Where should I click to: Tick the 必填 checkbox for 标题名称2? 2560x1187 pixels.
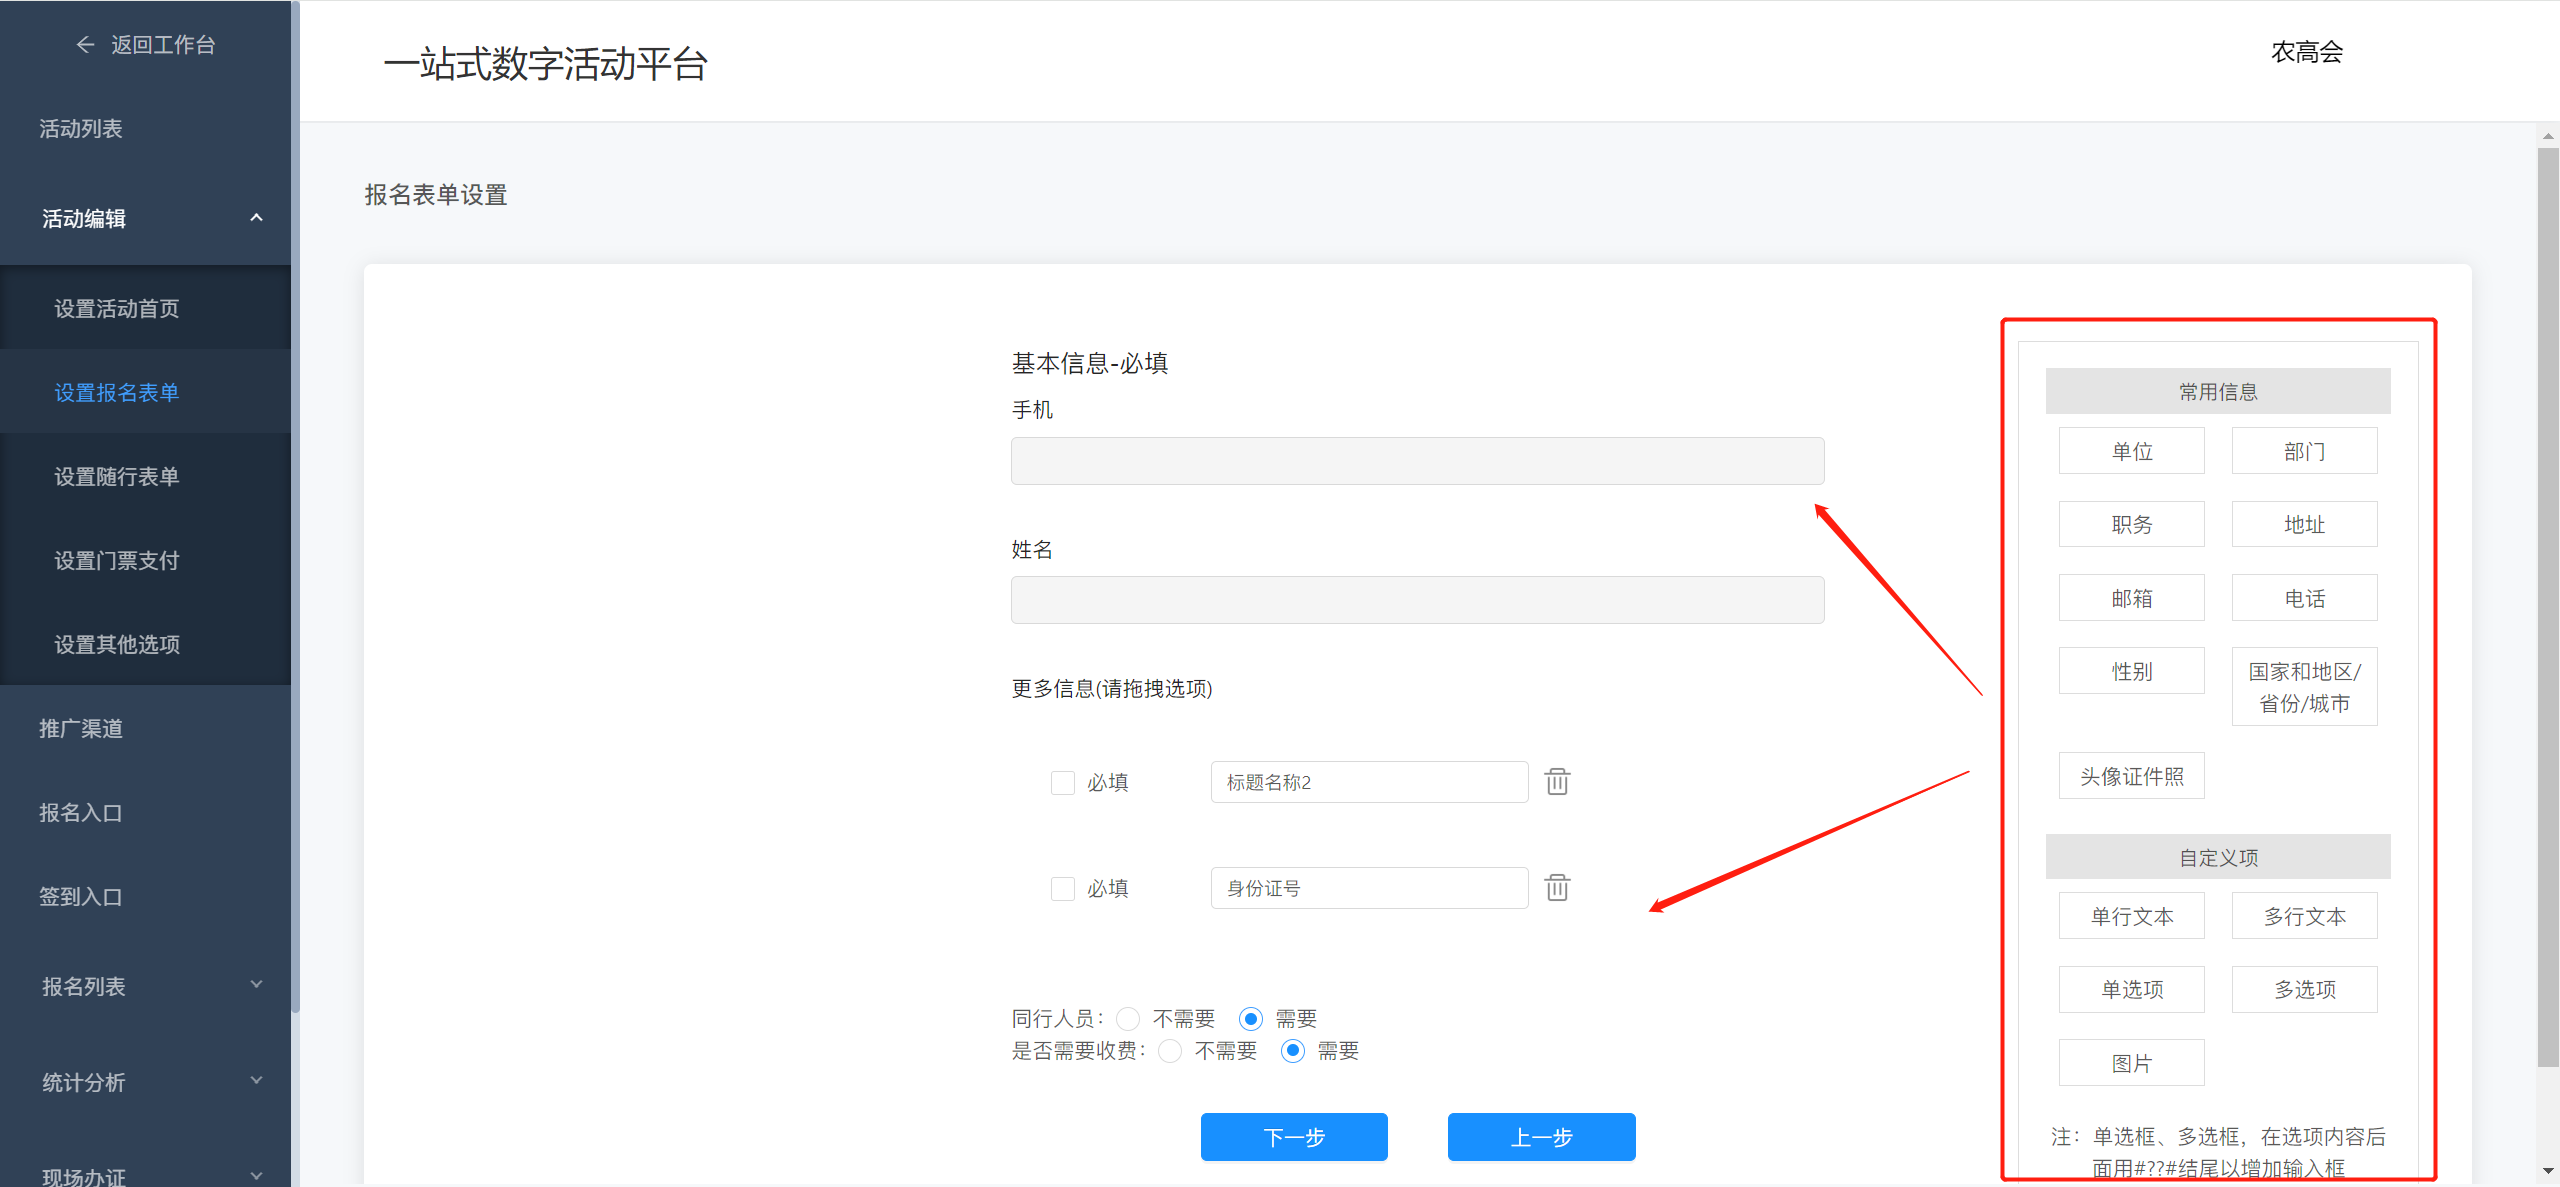(x=1062, y=782)
